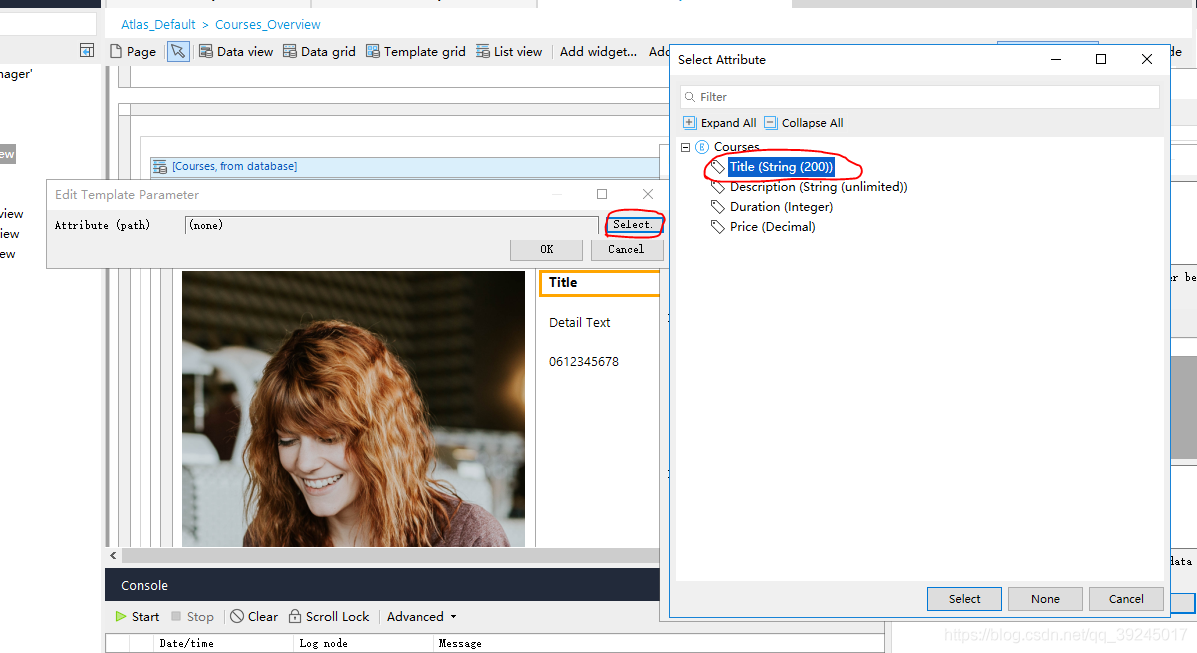Click the Clear console icon
The width and height of the screenshot is (1197, 653).
237,616
